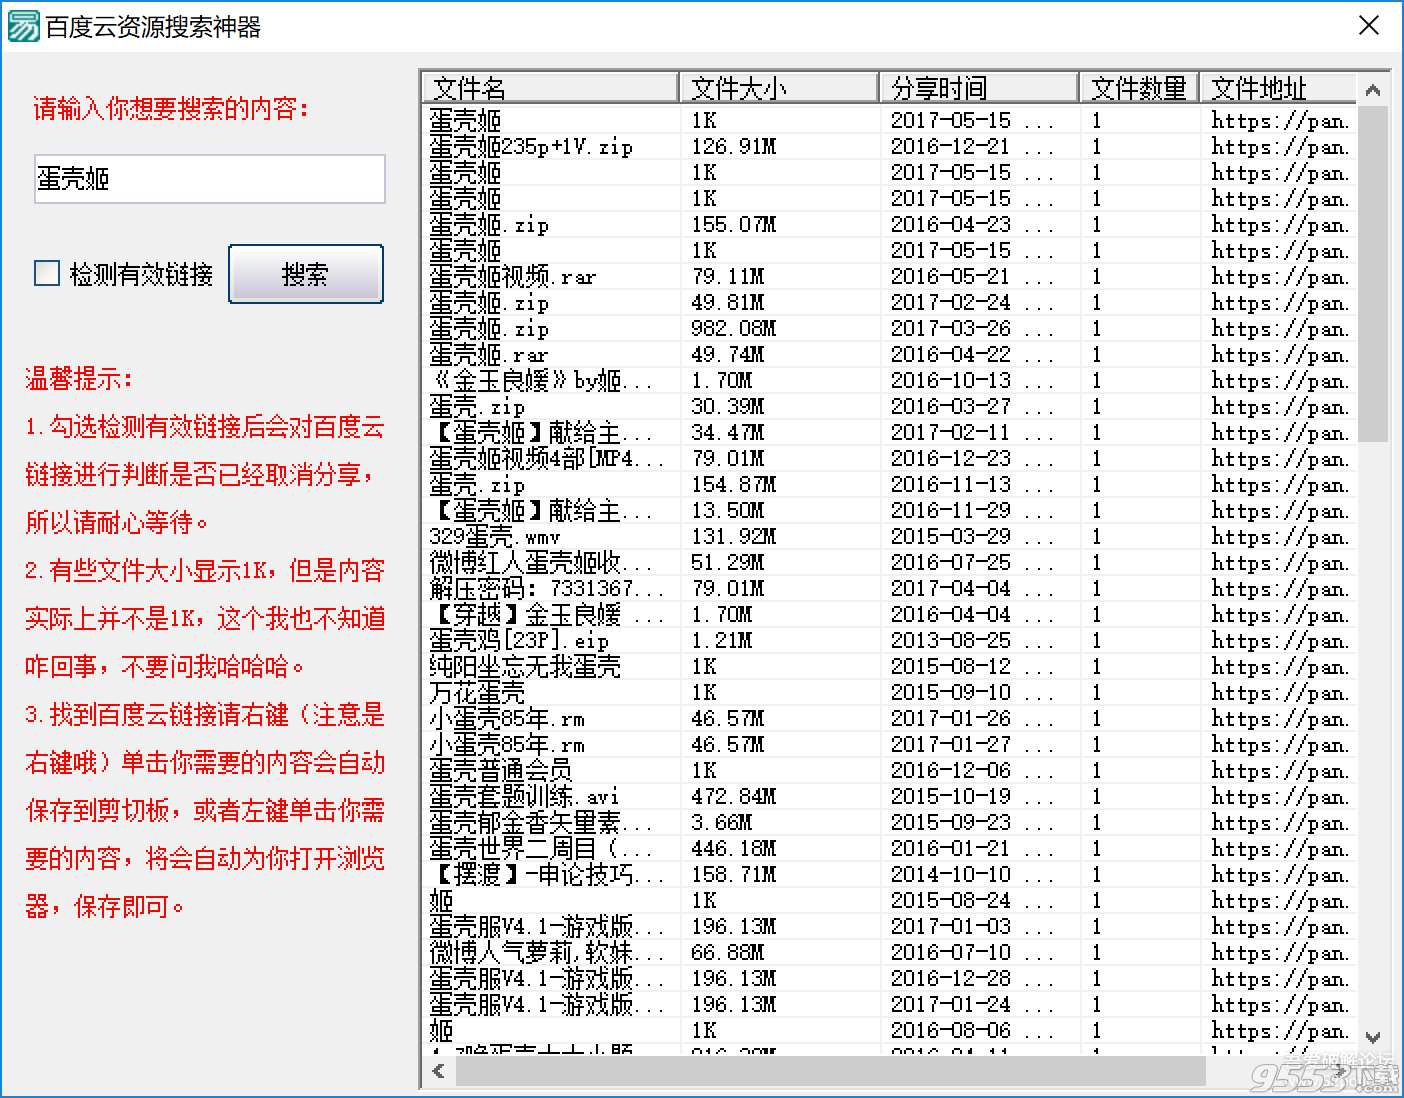Select the row 蛋壳郁金香矢量素...
Screen dimensions: 1404x1098
890,823
